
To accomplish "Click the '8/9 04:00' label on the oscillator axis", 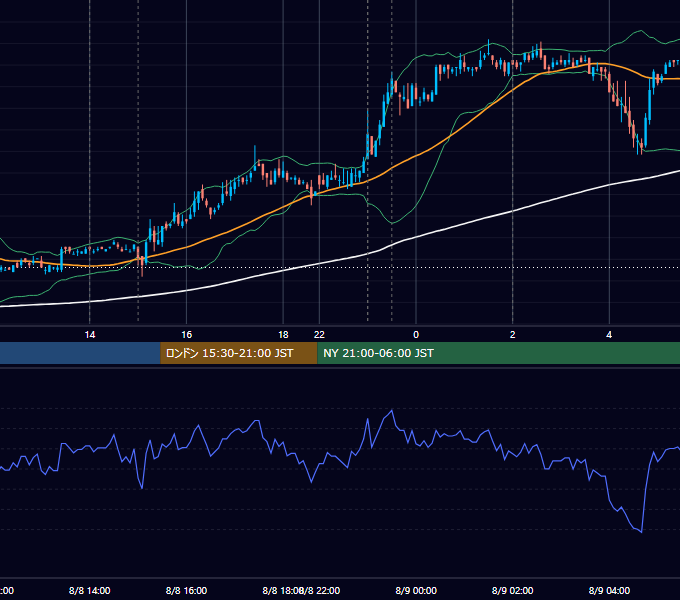I will click(609, 590).
